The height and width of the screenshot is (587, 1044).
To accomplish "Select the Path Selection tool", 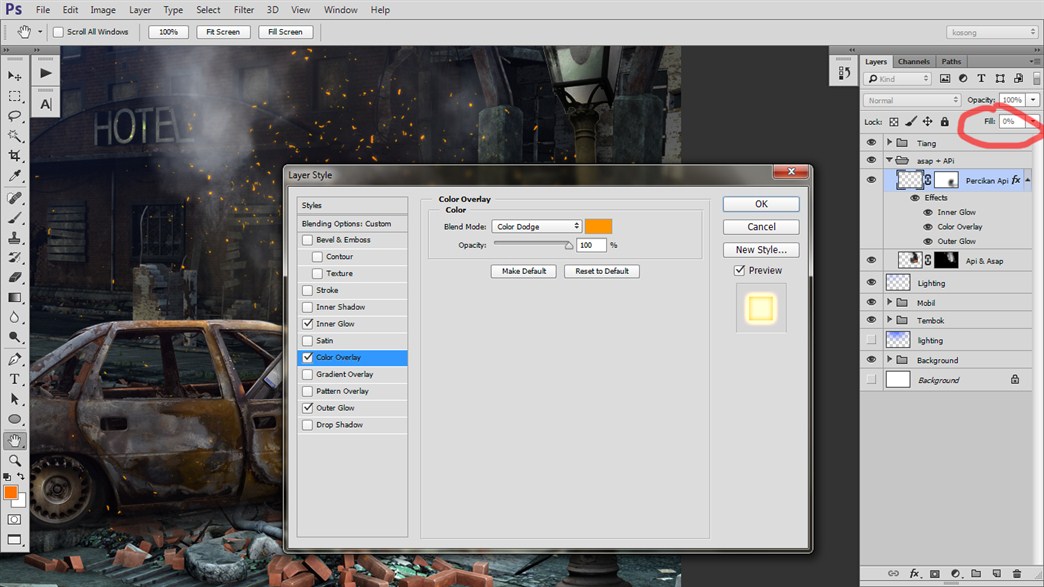I will [x=15, y=399].
